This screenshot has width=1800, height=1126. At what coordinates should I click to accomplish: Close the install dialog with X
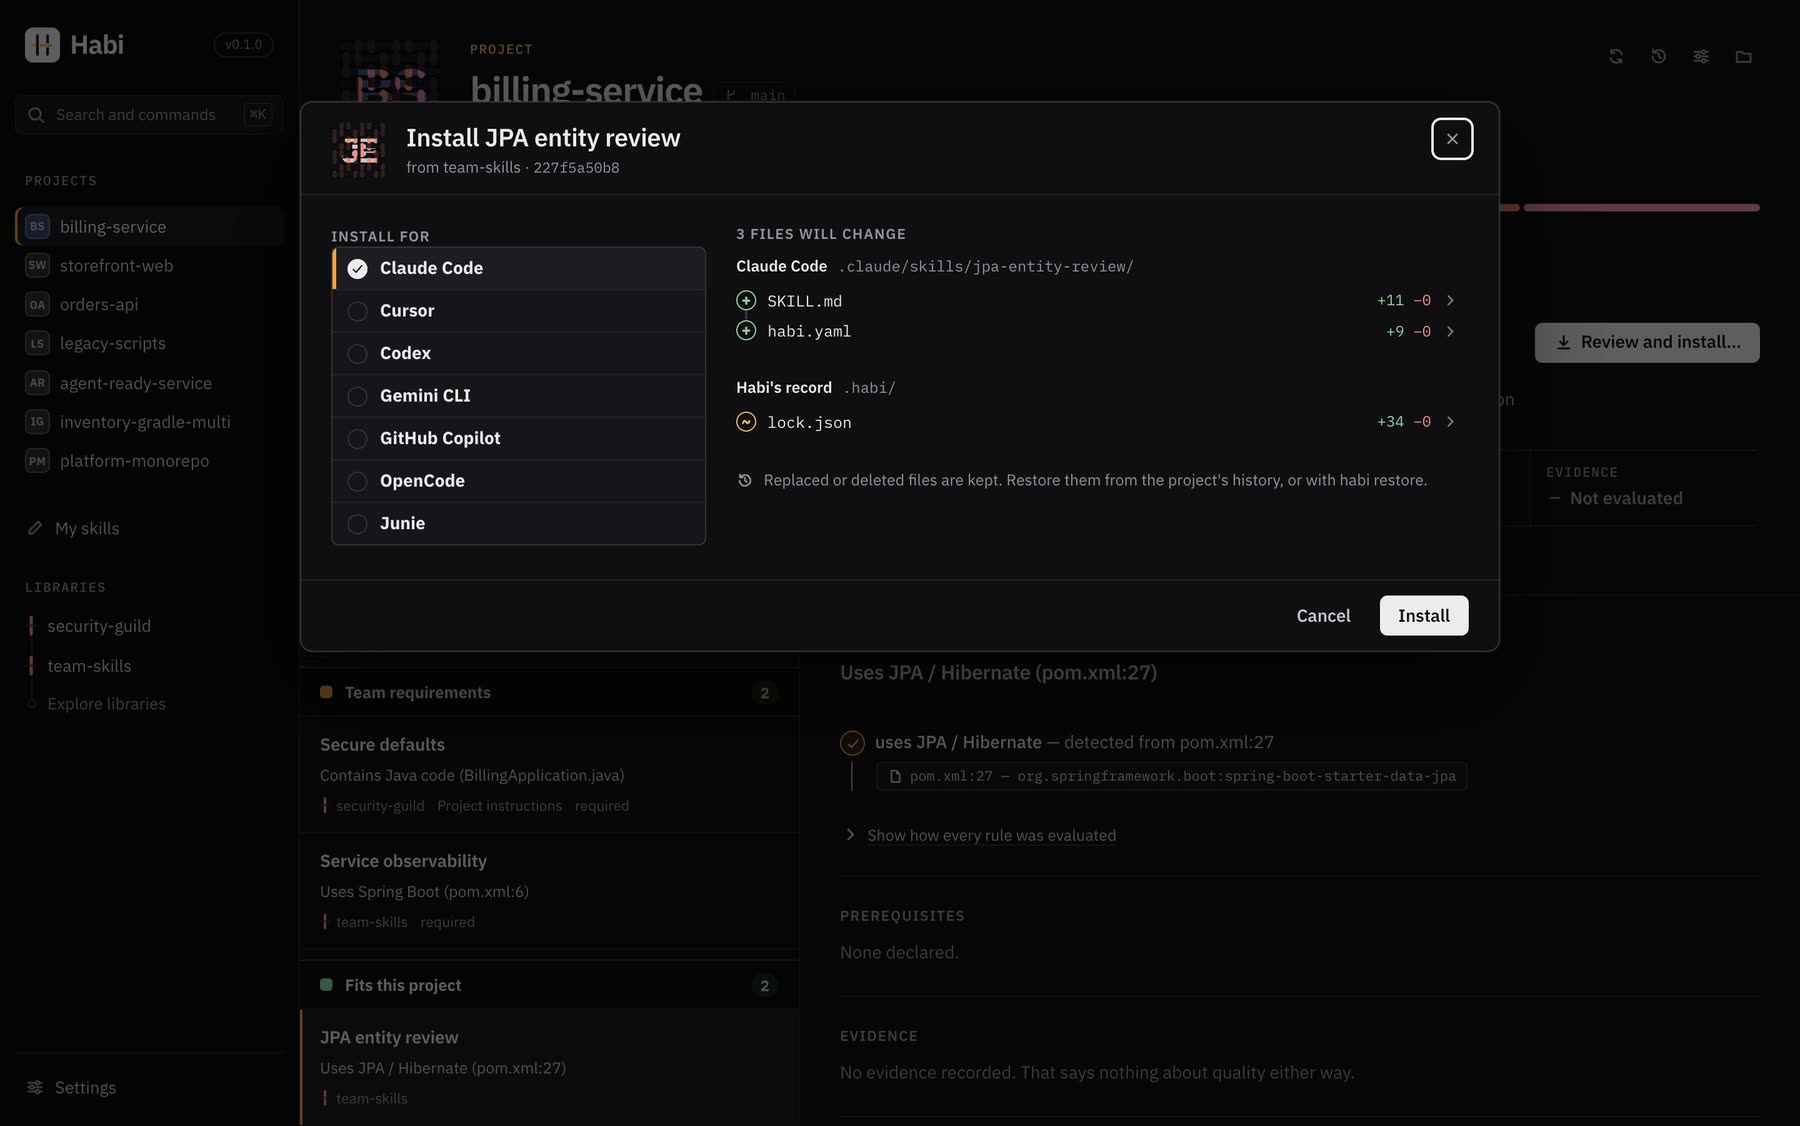click(x=1452, y=139)
